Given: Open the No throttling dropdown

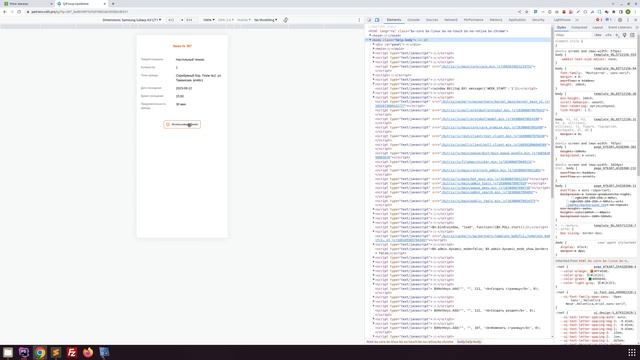Looking at the screenshot, I should [x=265, y=20].
